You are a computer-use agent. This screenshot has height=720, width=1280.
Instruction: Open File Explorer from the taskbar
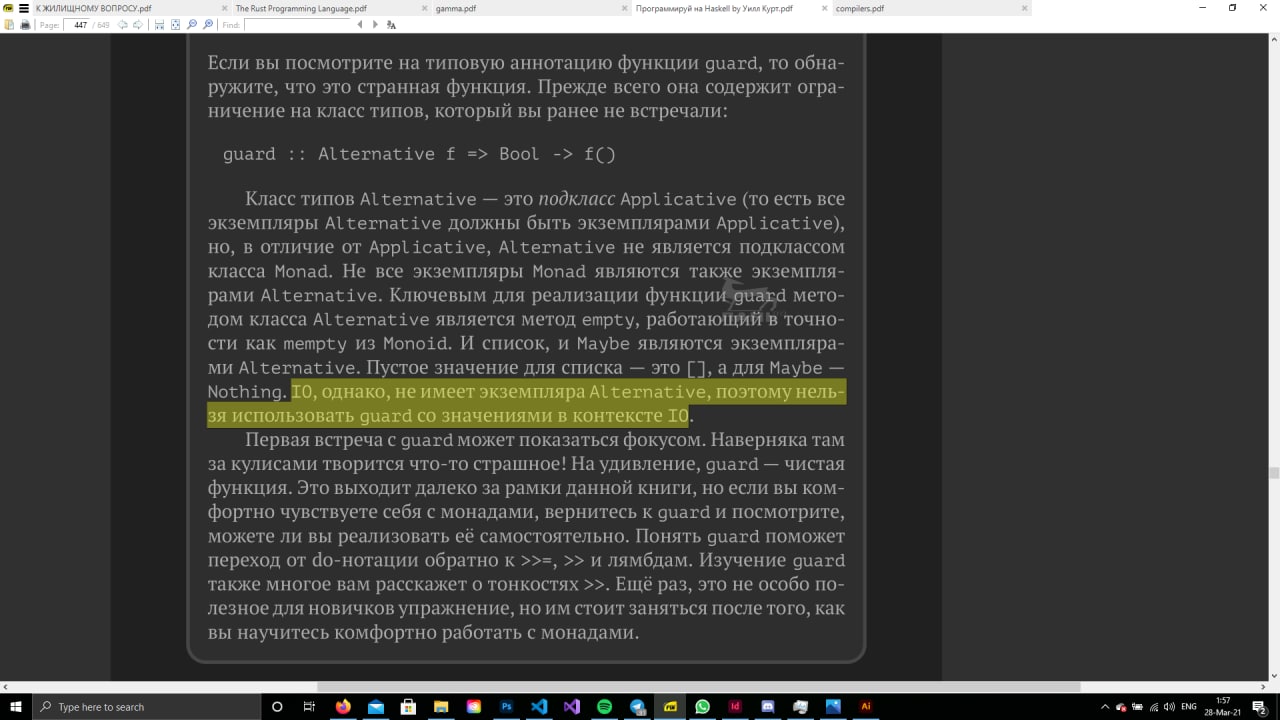click(441, 706)
